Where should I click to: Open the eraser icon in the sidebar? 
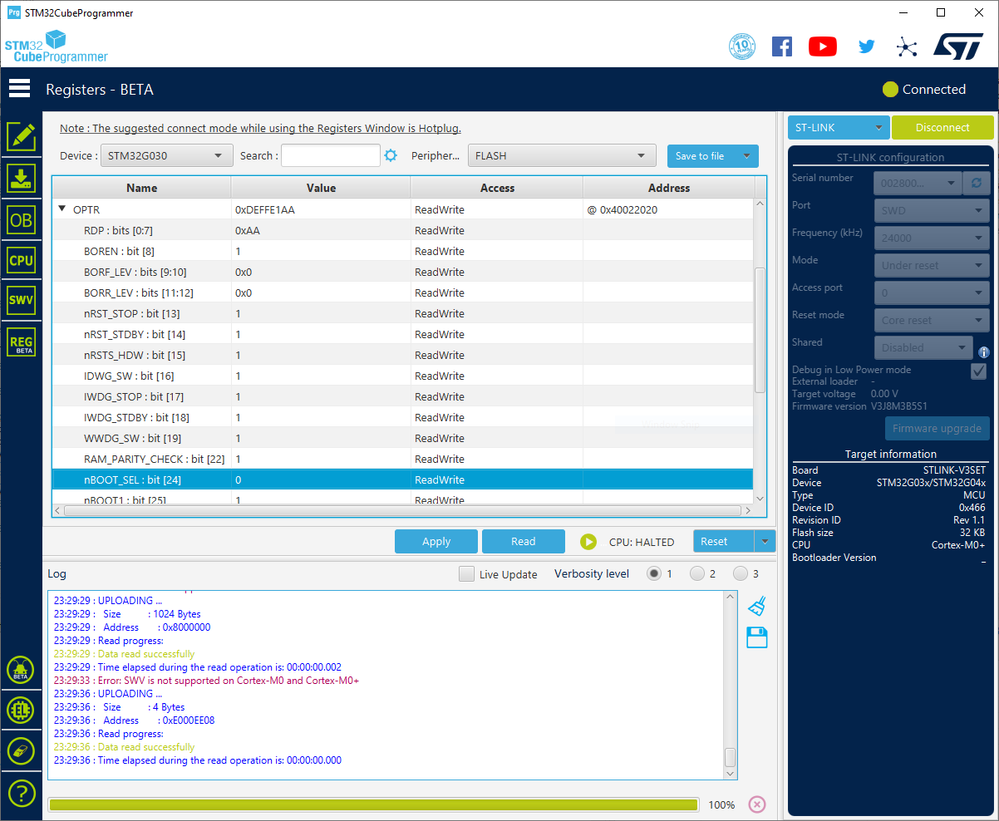tap(20, 752)
